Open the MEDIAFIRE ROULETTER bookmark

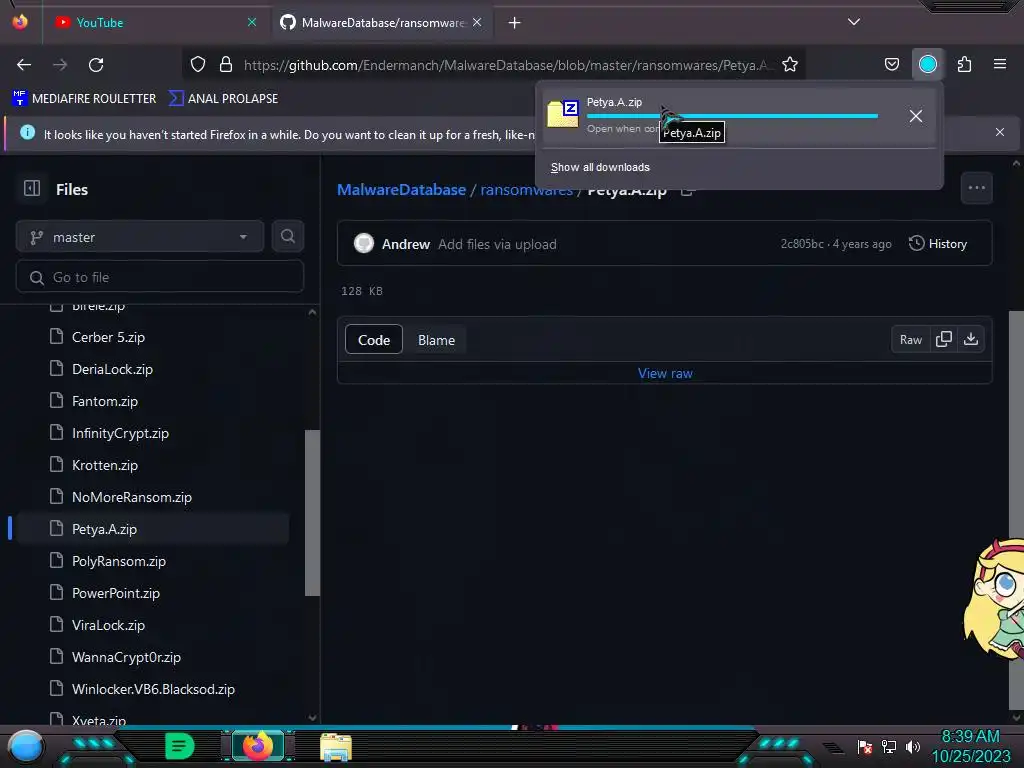pyautogui.click(x=84, y=99)
